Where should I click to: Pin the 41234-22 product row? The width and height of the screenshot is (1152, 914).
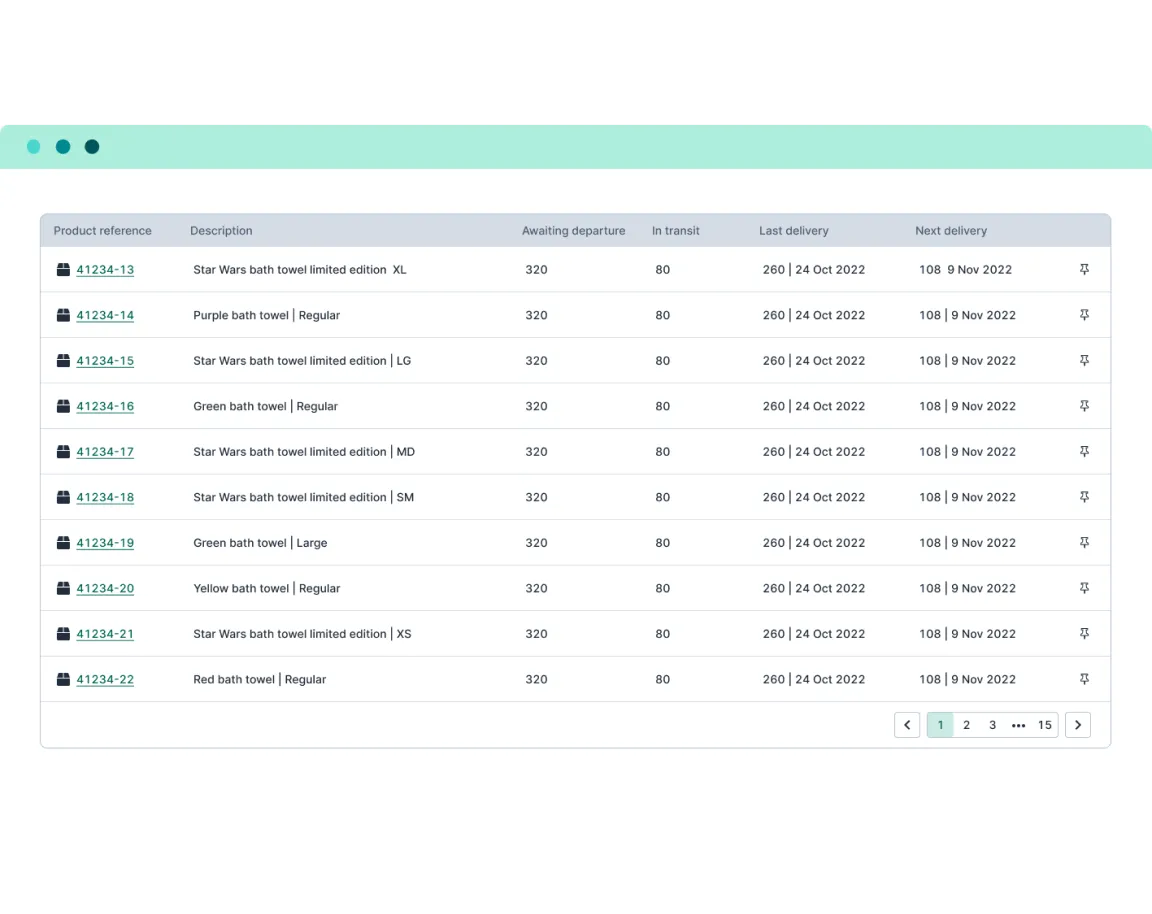1084,680
